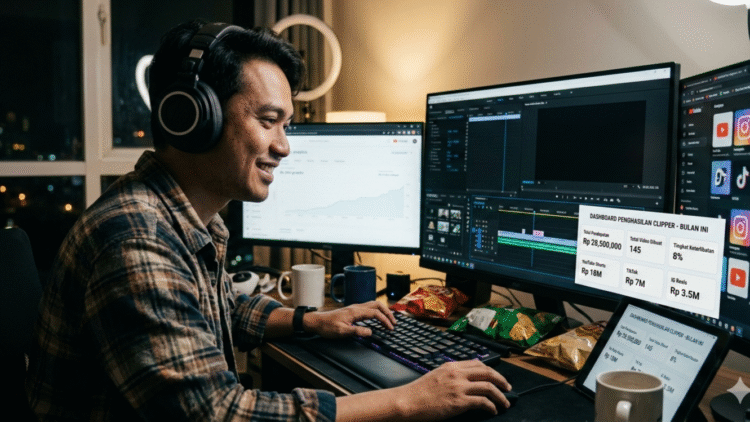
Task: Select the 'Rp 3.5M' IG Reels card
Action: point(691,288)
